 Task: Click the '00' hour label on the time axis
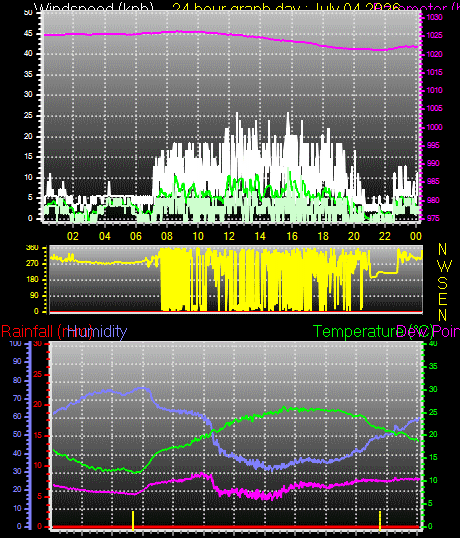click(416, 236)
